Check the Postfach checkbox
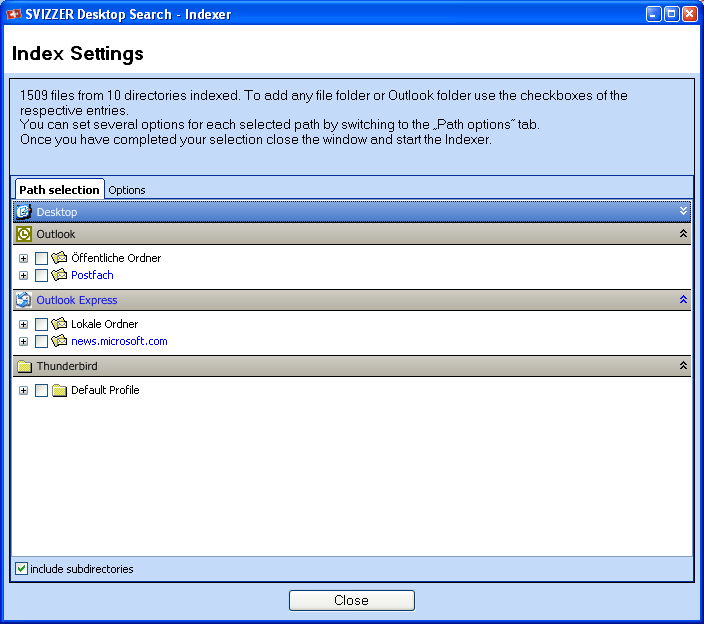This screenshot has width=704, height=624. (41, 275)
